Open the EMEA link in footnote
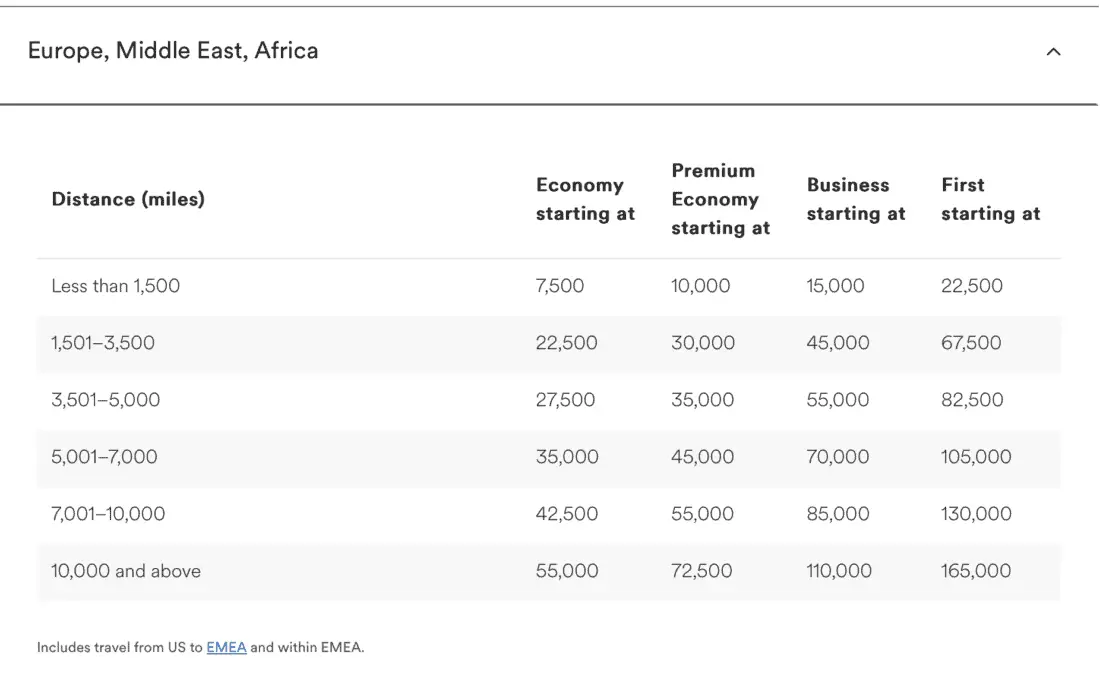The width and height of the screenshot is (1100, 696). pos(226,647)
